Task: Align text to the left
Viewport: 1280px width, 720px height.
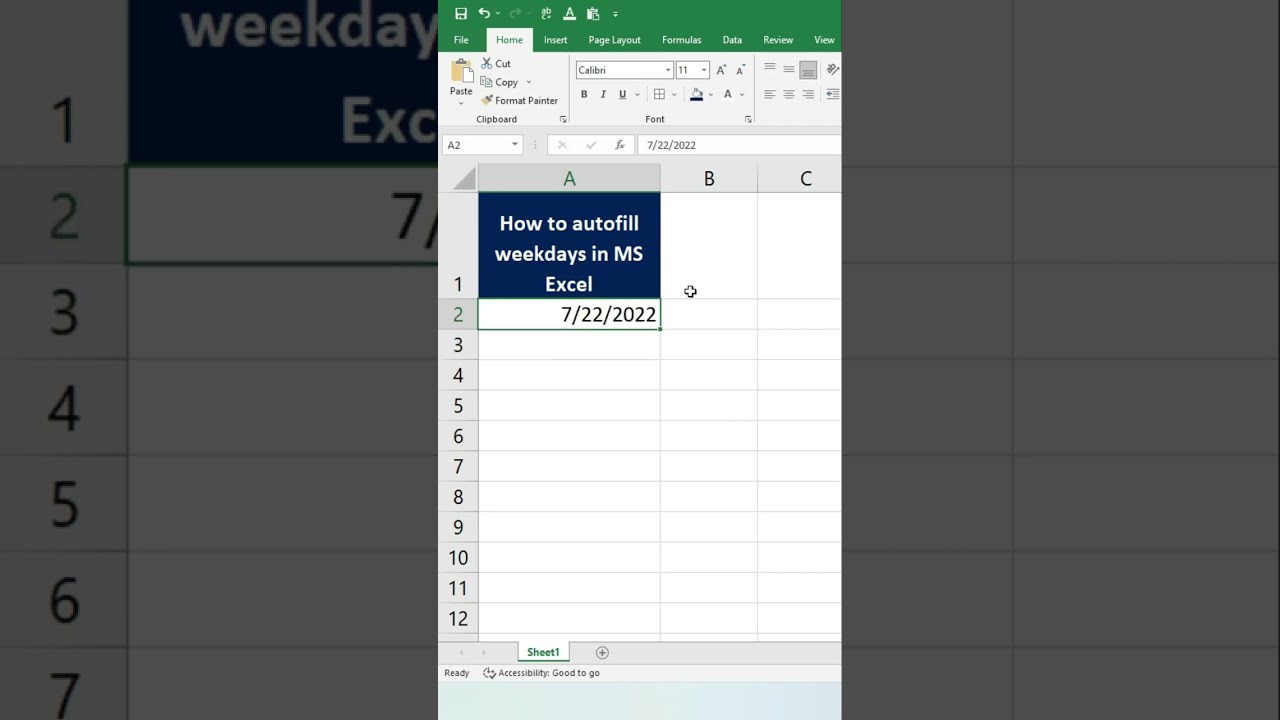Action: click(x=770, y=95)
